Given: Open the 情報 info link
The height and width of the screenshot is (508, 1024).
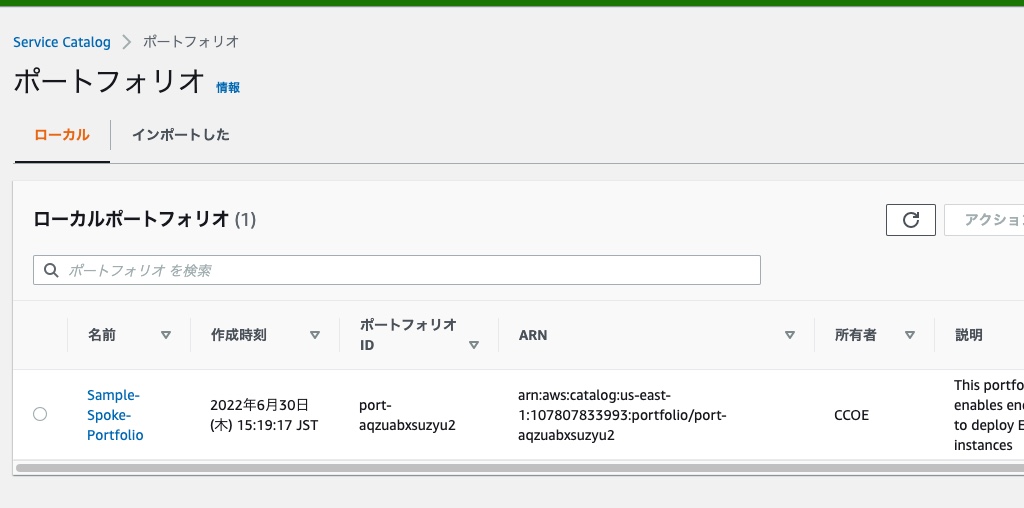Looking at the screenshot, I should (228, 88).
